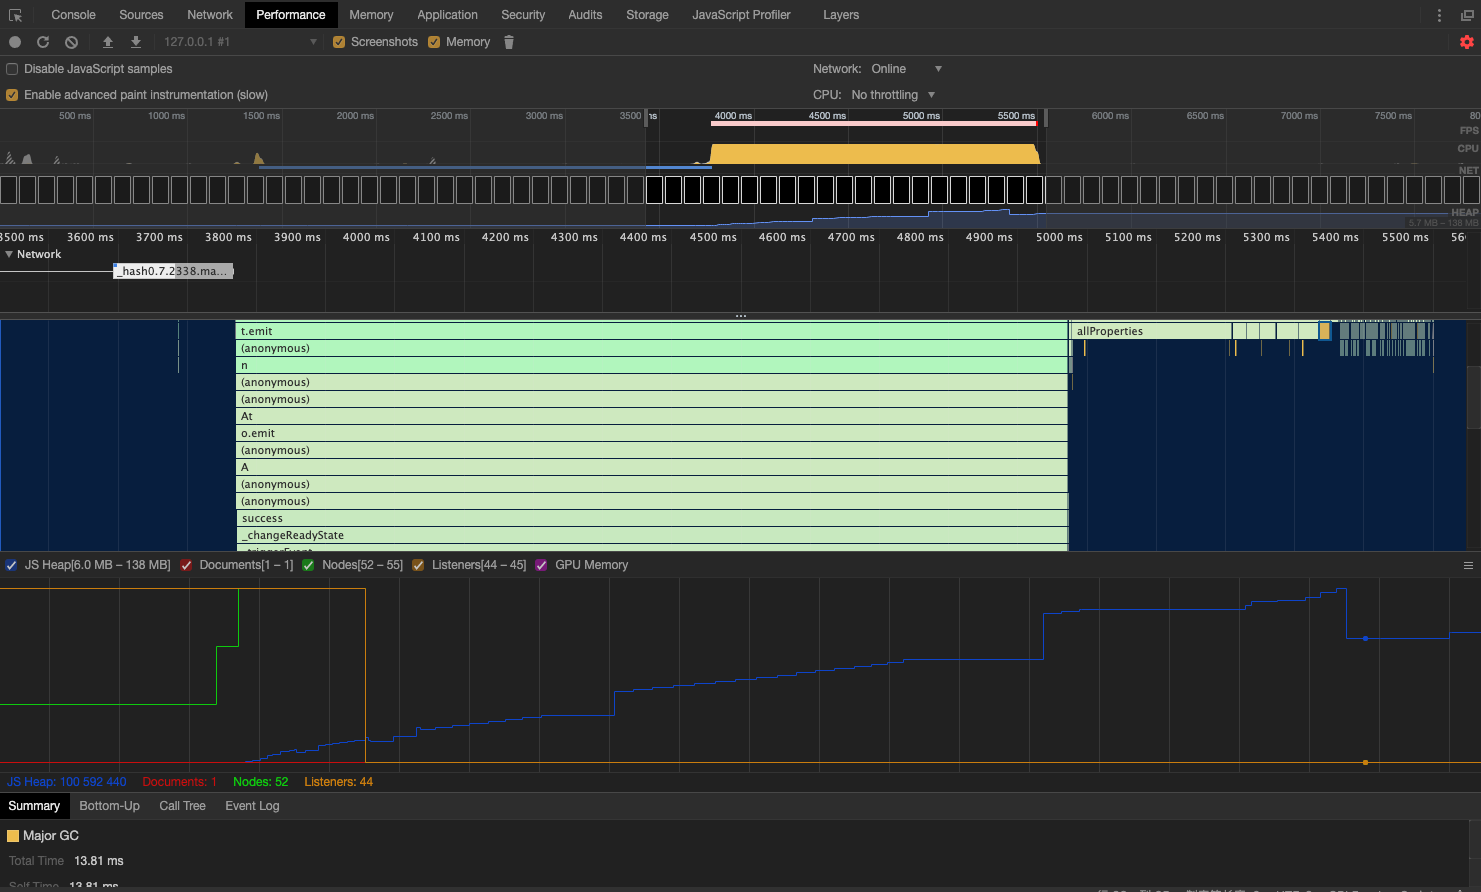Open the Storage tab

pos(648,15)
